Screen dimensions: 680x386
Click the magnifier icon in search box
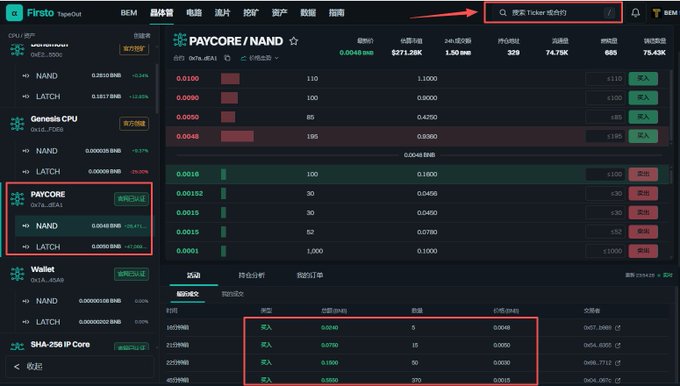pos(503,13)
